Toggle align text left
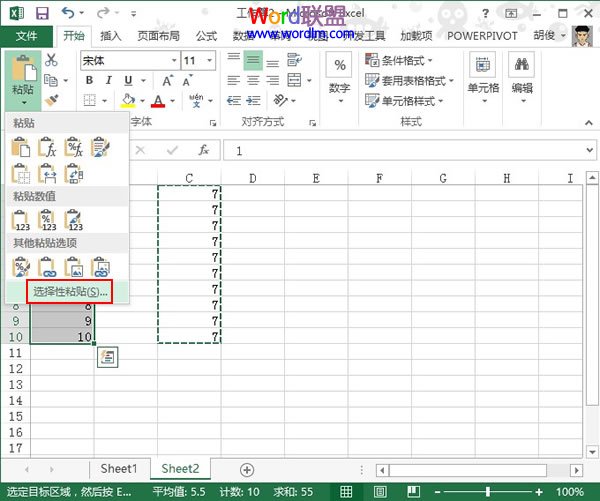Screen dimensions: 600x501 (233, 80)
